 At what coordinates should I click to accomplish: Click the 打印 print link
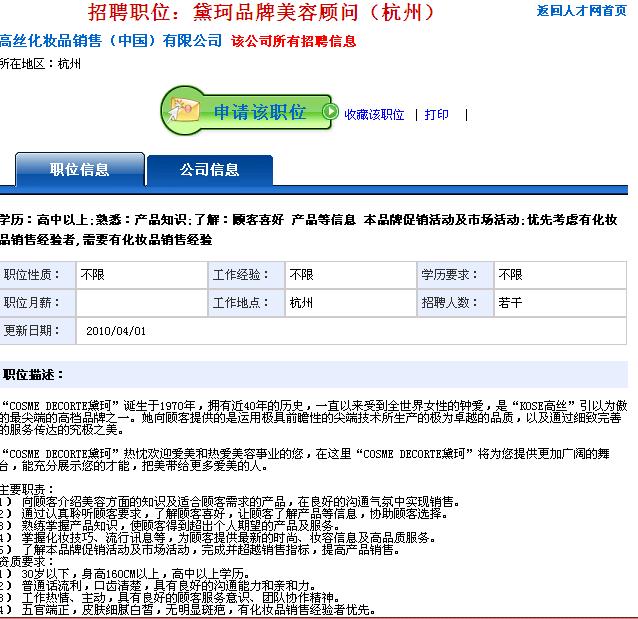click(437, 115)
